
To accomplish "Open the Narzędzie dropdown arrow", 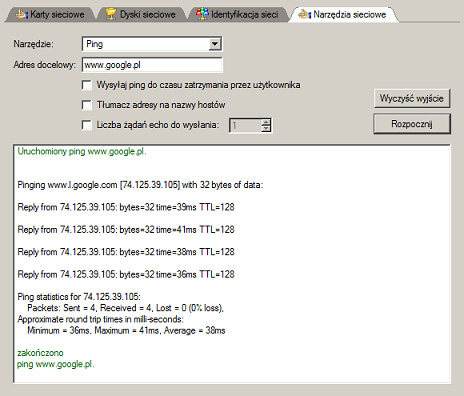I will (x=215, y=44).
